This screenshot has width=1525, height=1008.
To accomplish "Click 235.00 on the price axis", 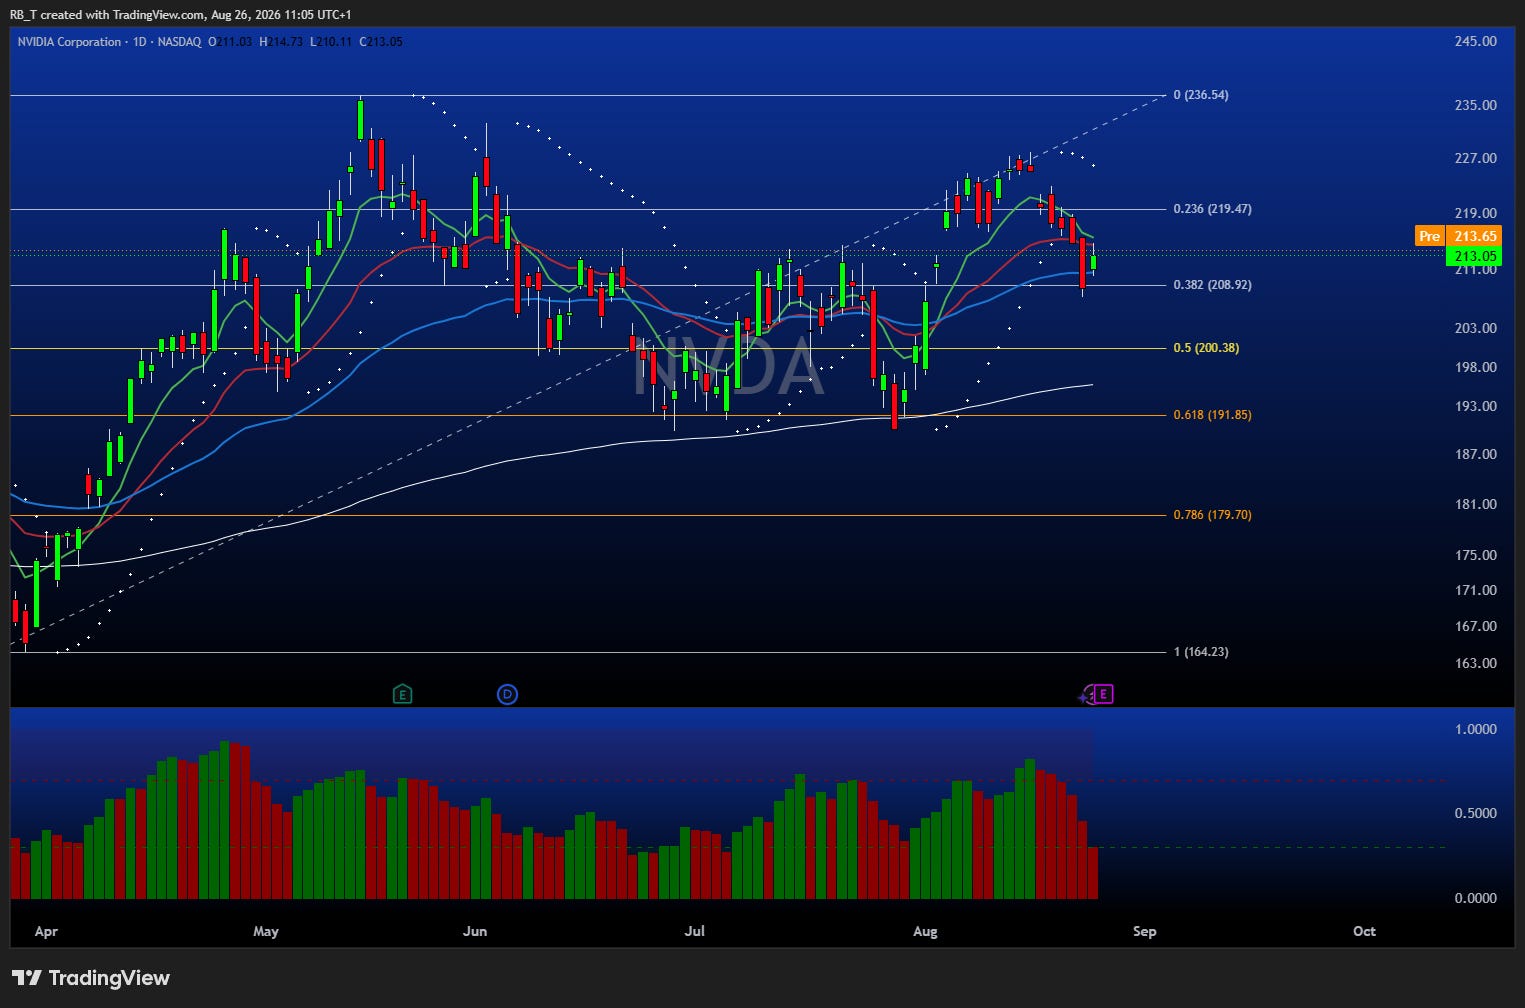I will 1476,105.
